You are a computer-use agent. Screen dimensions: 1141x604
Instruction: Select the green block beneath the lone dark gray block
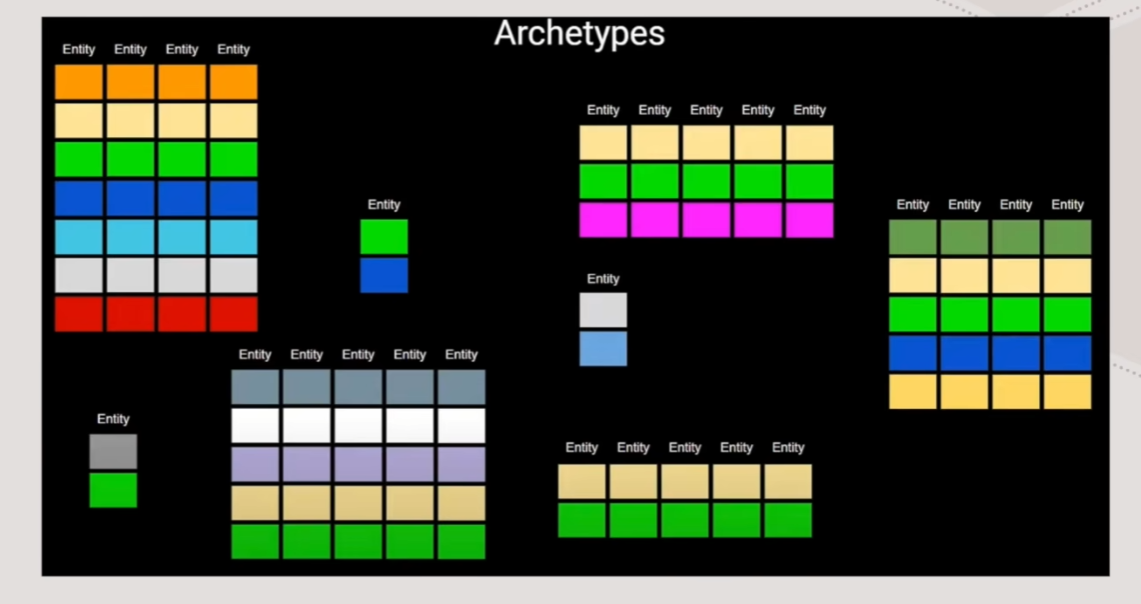(x=113, y=490)
